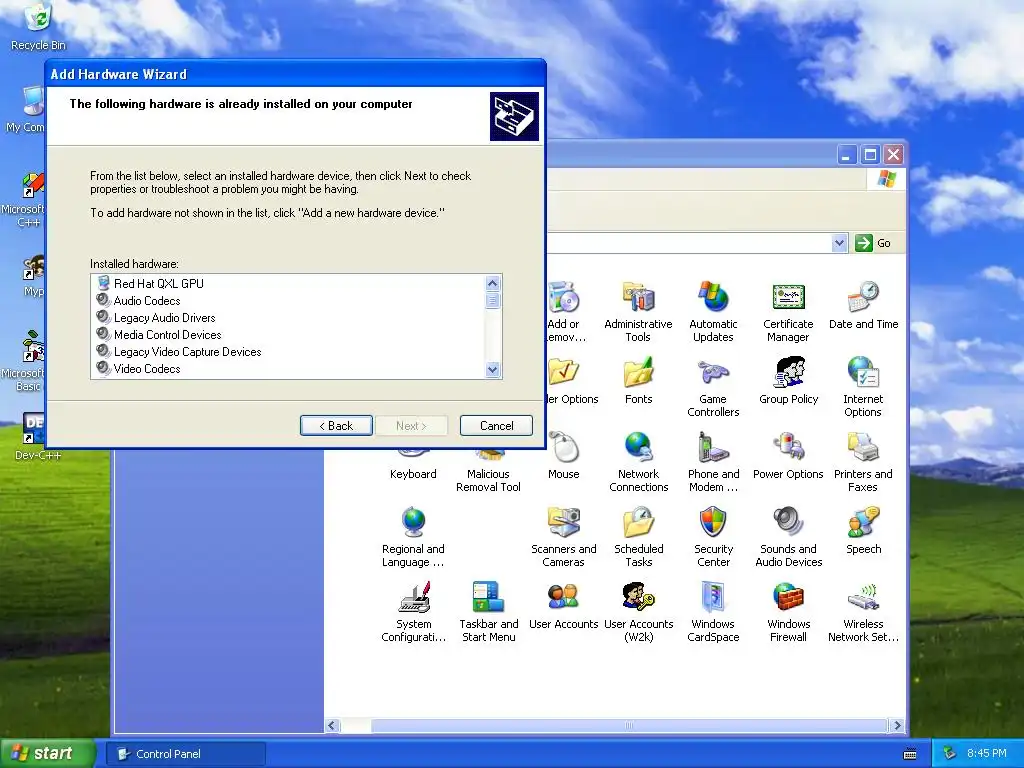Screen dimensions: 1024x768
Task: Click Cancel in Add Hardware Wizard
Action: (496, 426)
